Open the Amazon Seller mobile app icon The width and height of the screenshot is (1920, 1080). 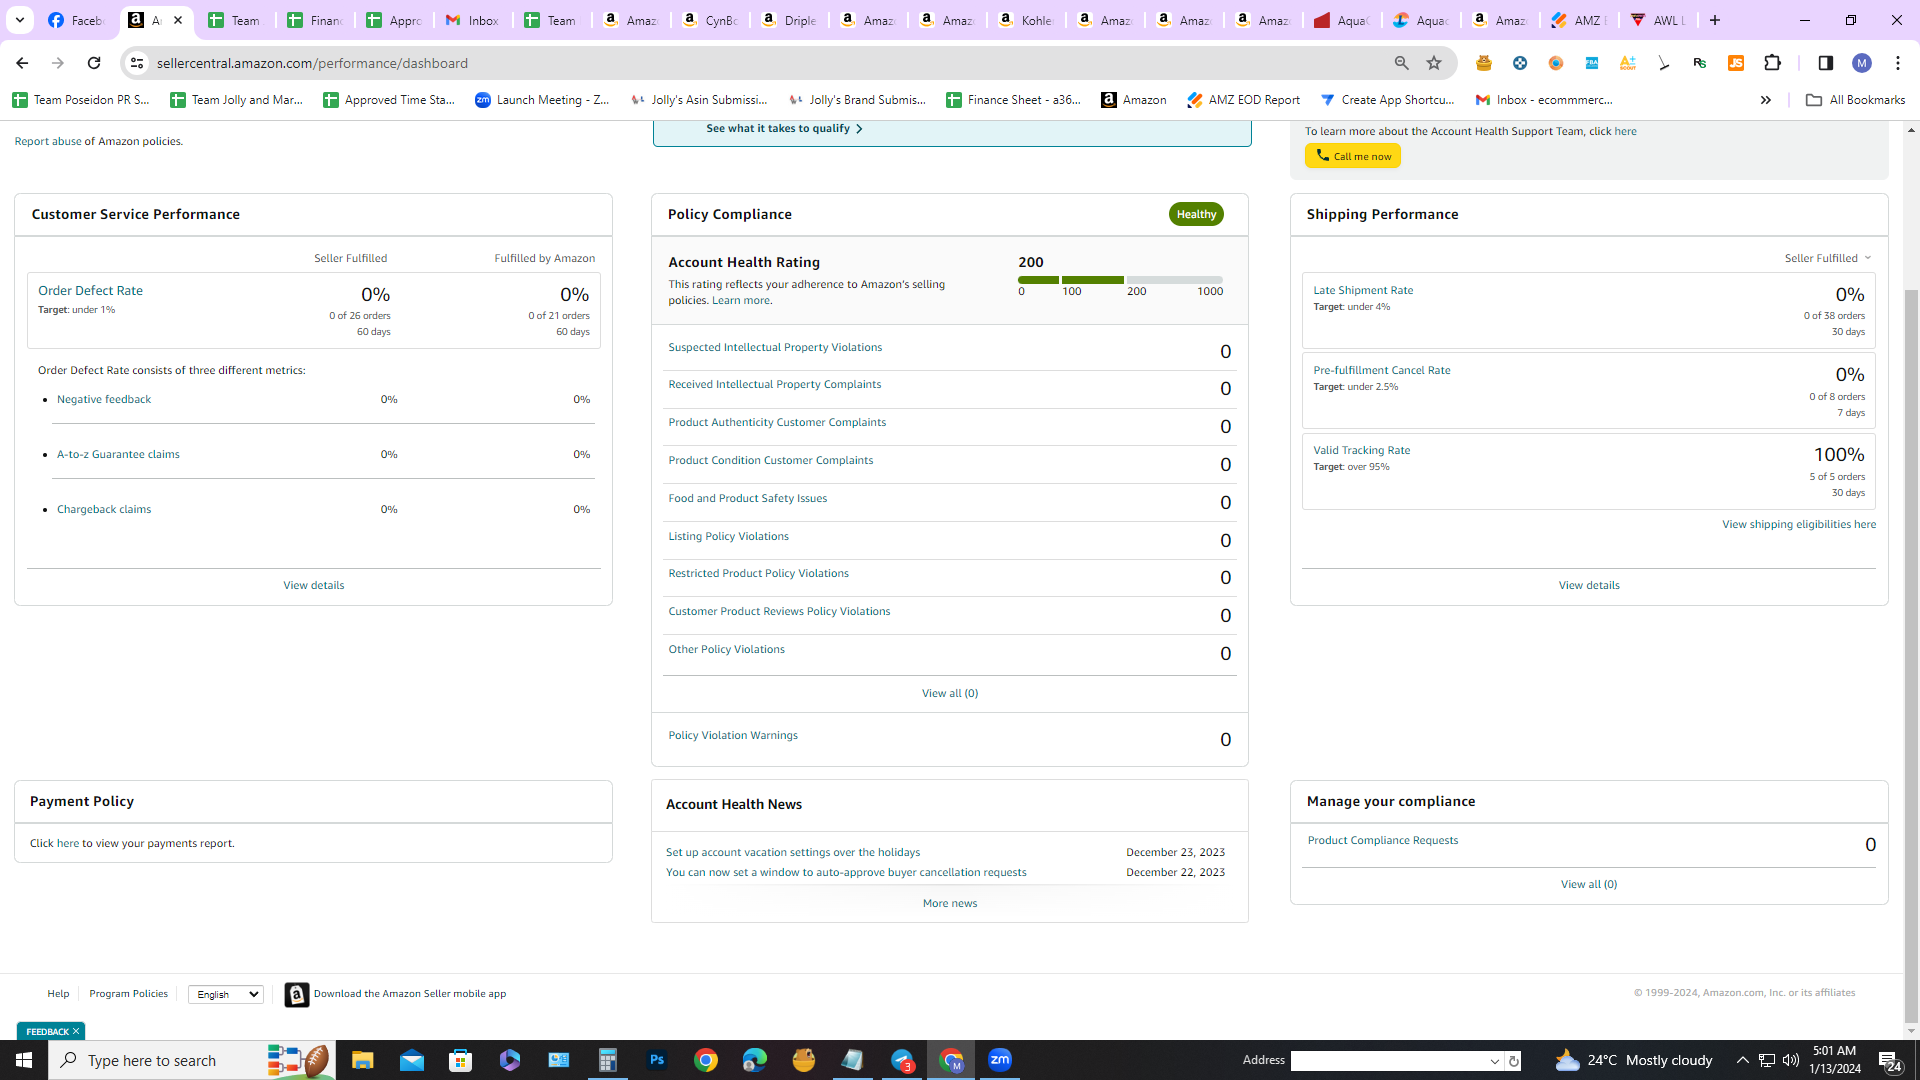coord(296,994)
